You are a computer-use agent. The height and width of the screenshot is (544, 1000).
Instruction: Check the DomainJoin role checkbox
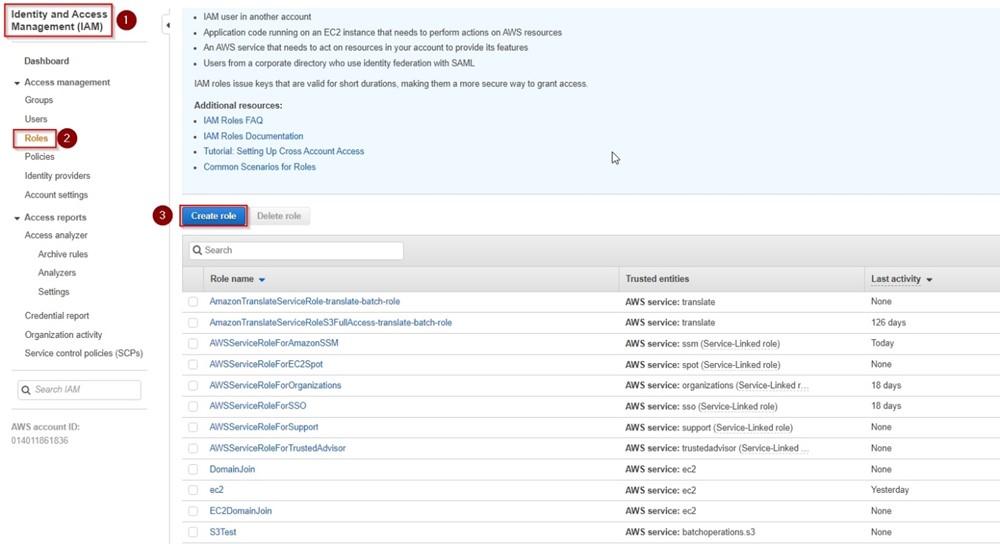coord(193,469)
